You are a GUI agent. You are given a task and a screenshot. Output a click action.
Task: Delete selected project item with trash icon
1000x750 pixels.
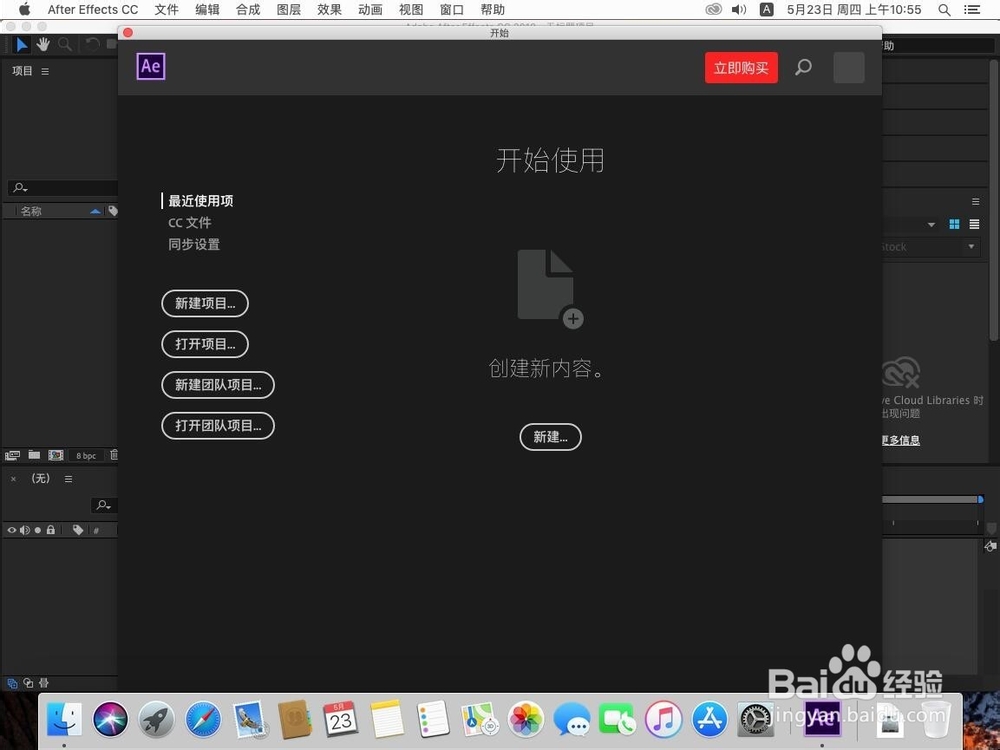(114, 455)
